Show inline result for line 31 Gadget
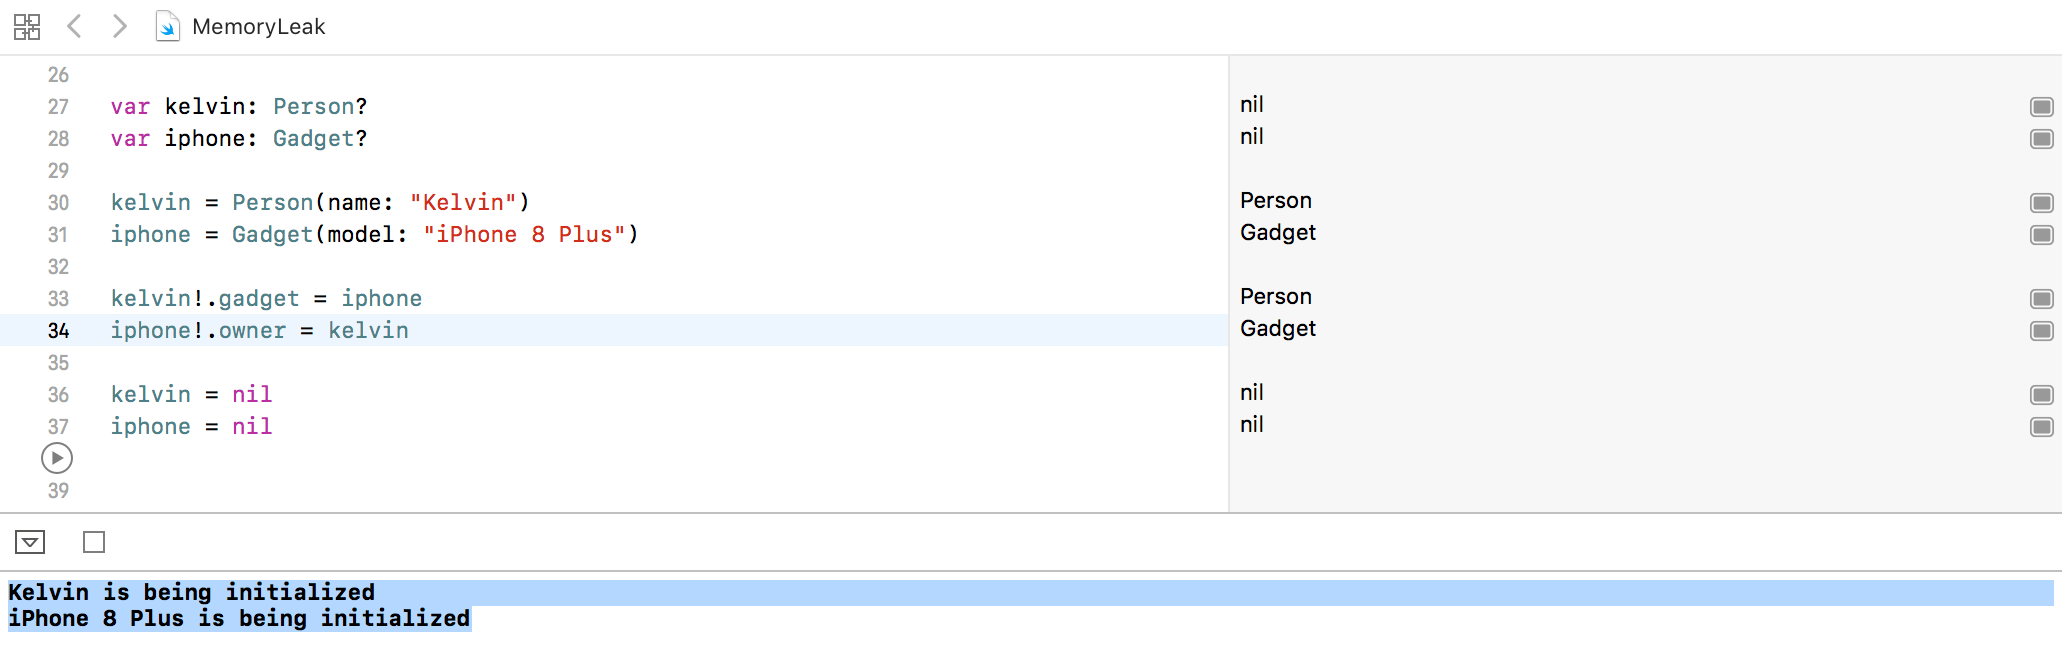Viewport: 2062px width, 648px height. pyautogui.click(x=2041, y=235)
